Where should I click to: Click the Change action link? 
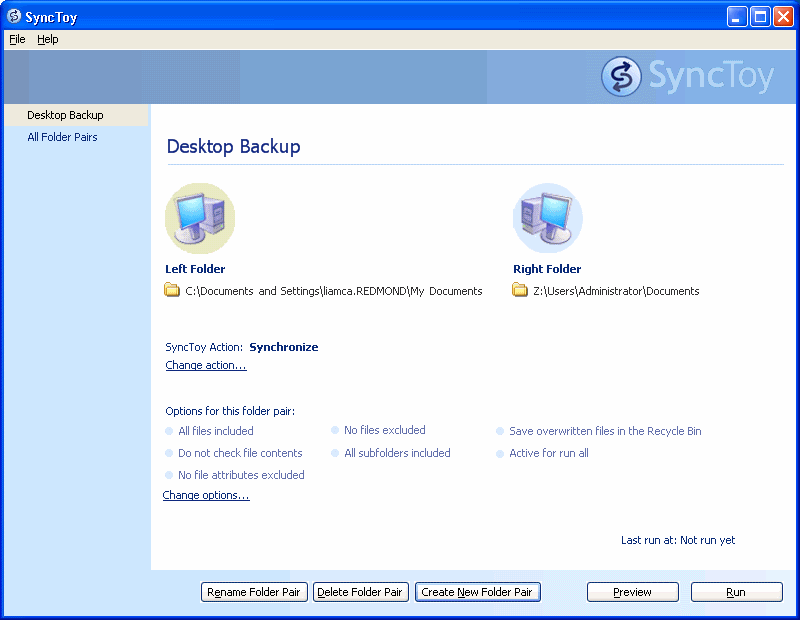coord(205,365)
